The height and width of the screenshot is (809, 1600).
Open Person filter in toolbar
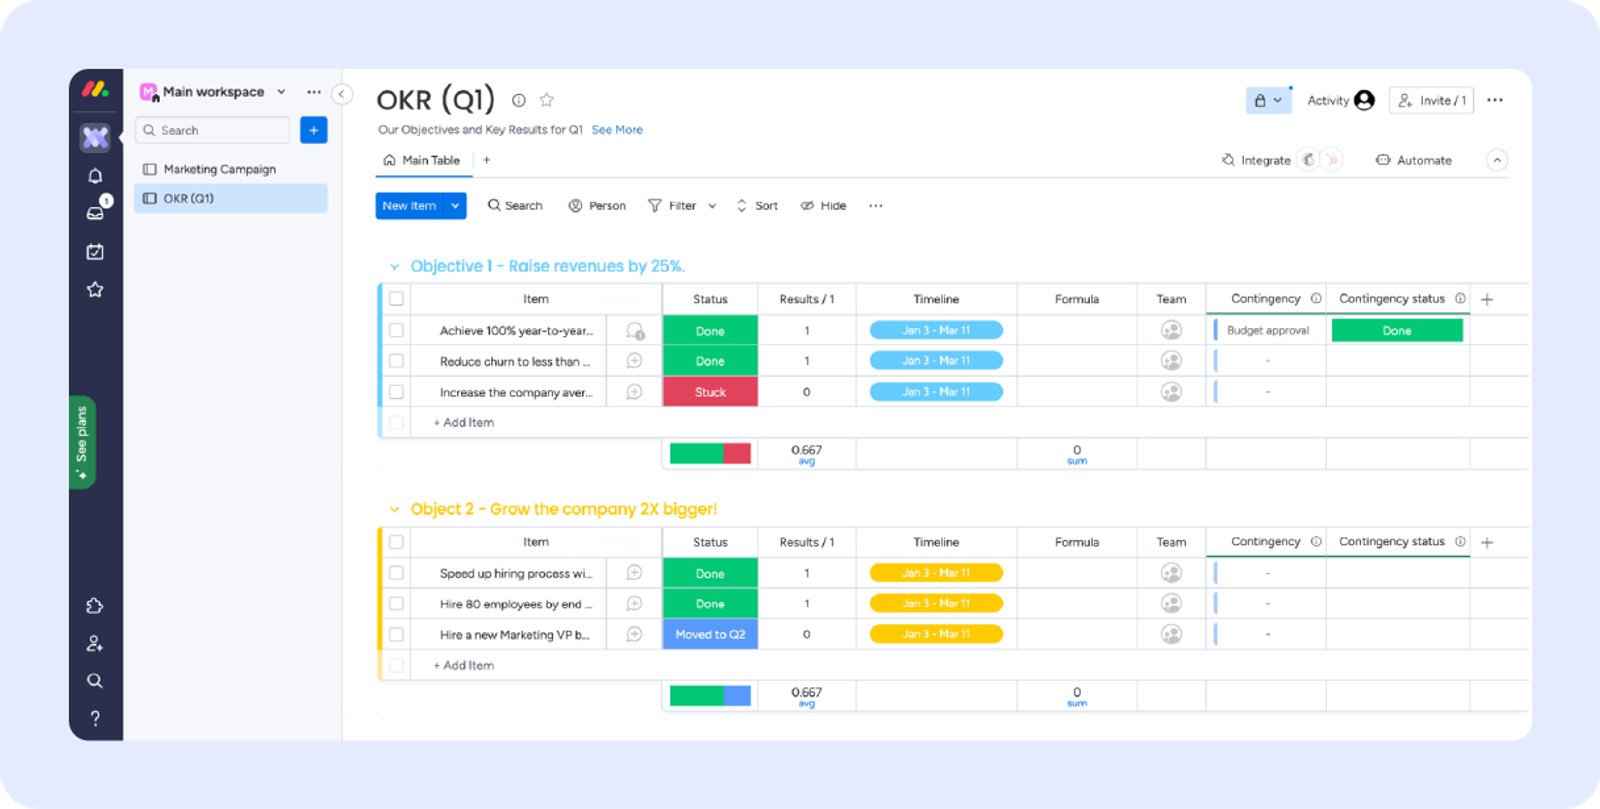[597, 206]
